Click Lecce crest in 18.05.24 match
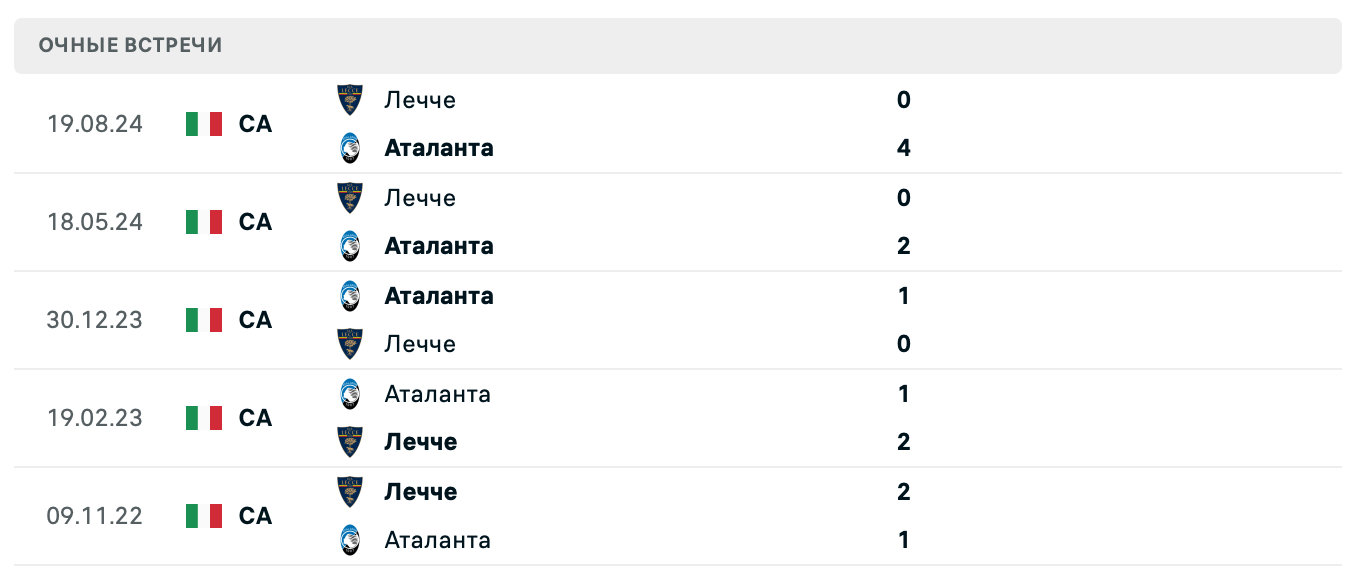Image resolution: width=1356 pixels, height=580 pixels. [350, 197]
